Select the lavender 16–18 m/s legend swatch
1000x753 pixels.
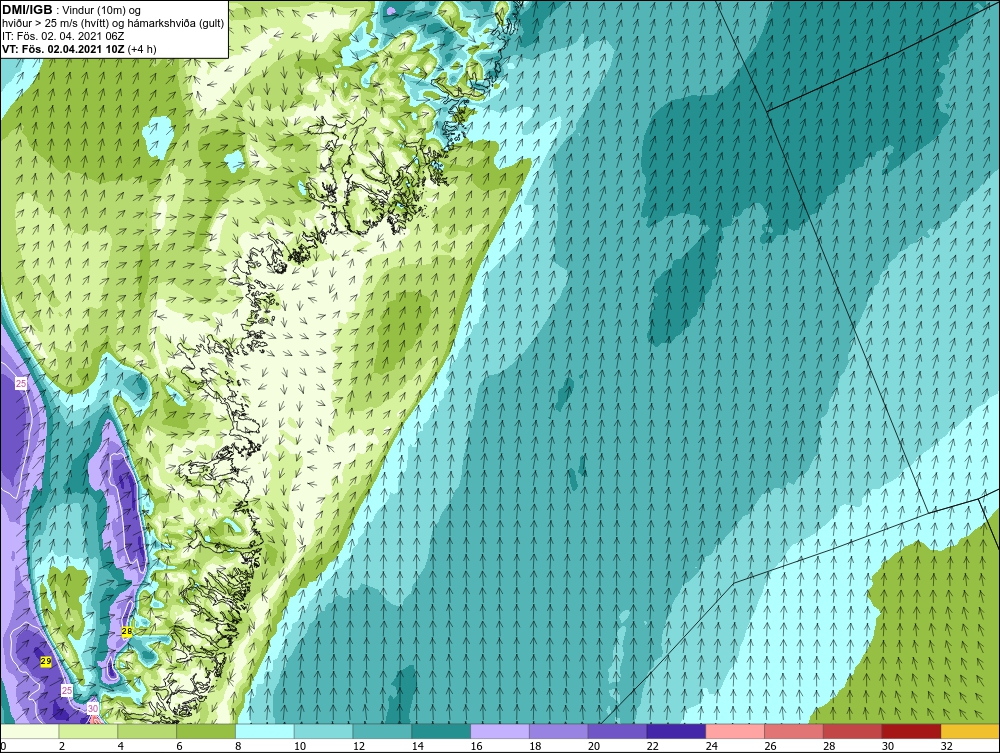click(500, 731)
